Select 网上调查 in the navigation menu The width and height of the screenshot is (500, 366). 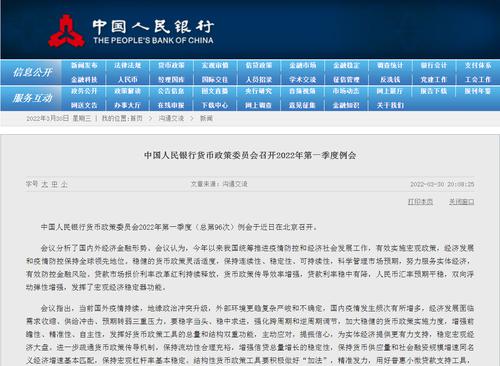[259, 105]
